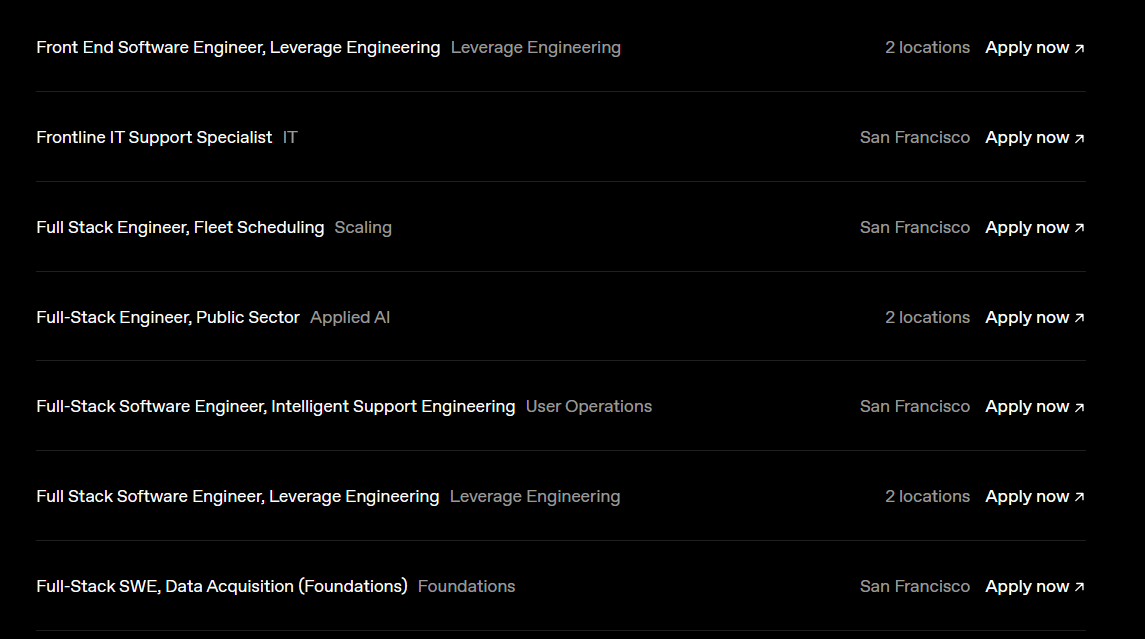Image resolution: width=1145 pixels, height=639 pixels.
Task: Click 2 locations on Front End Engineer row
Action: (927, 47)
